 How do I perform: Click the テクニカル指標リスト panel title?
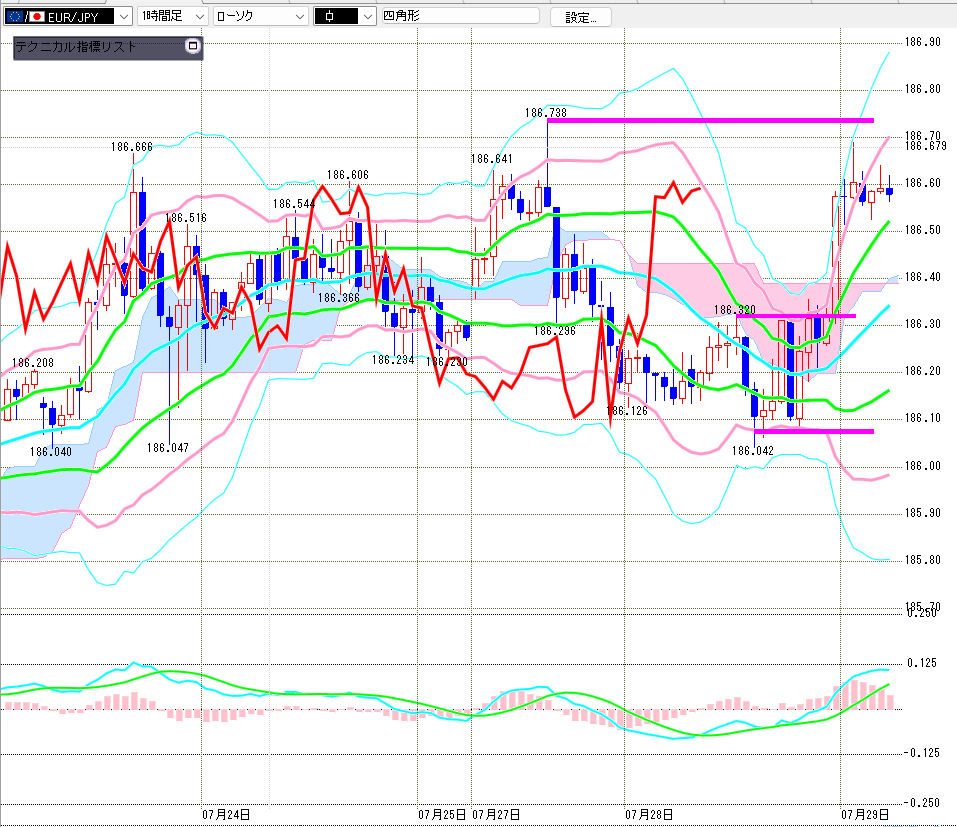pos(76,46)
